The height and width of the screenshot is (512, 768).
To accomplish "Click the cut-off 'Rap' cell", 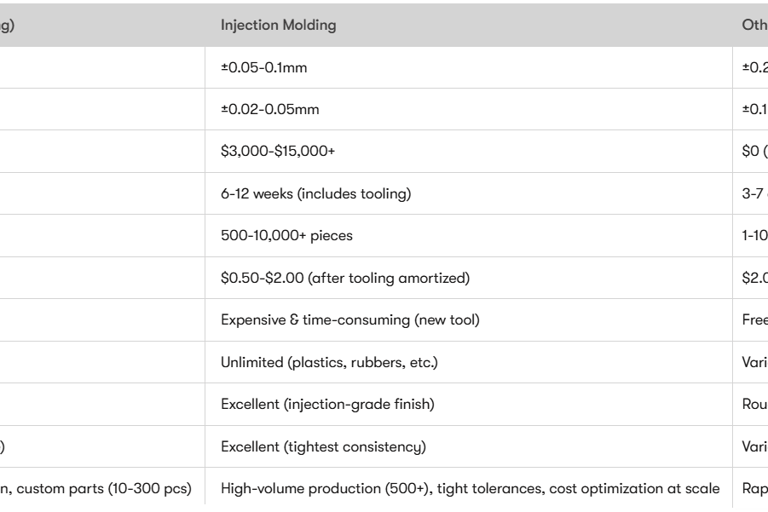I will pyautogui.click(x=754, y=488).
